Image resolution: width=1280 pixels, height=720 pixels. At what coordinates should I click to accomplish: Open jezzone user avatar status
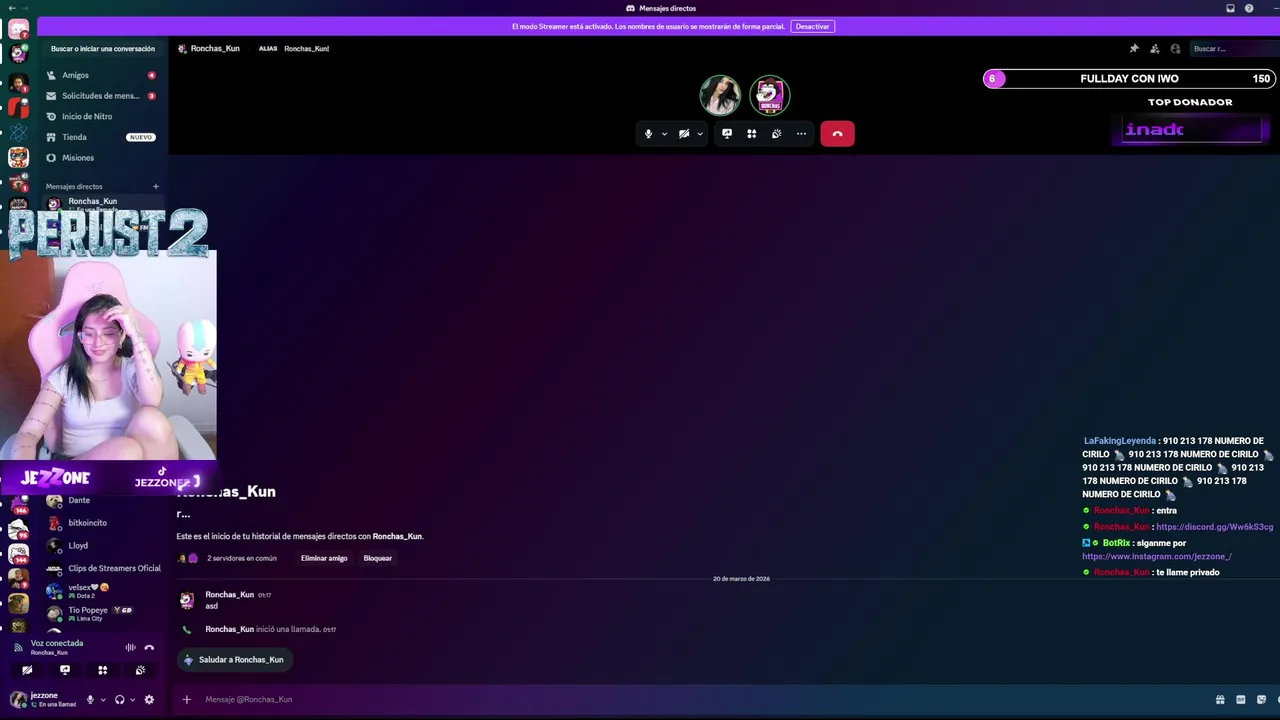point(18,699)
